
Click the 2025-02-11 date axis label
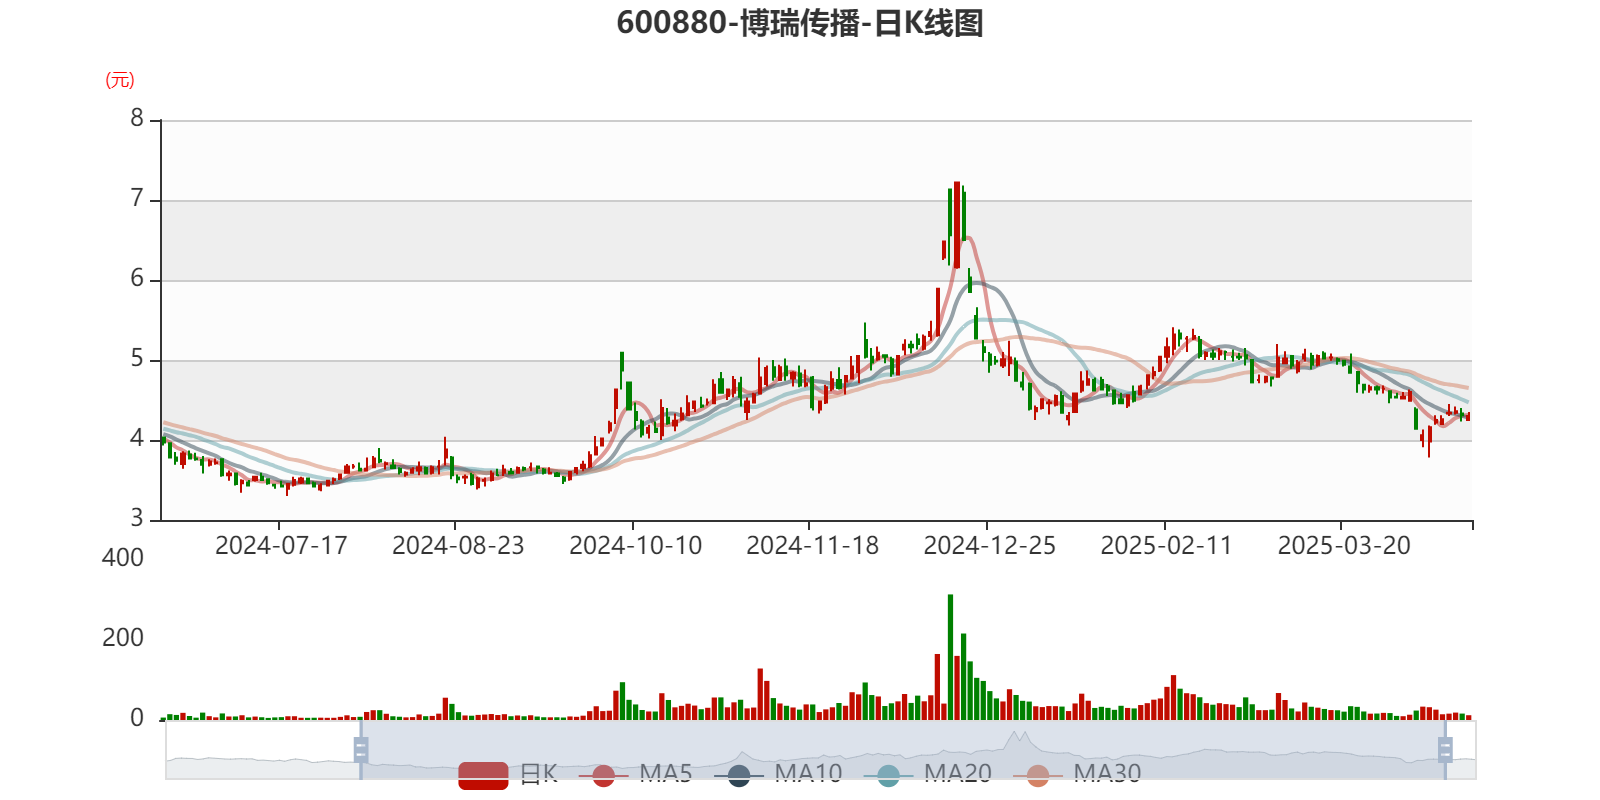point(1166,546)
